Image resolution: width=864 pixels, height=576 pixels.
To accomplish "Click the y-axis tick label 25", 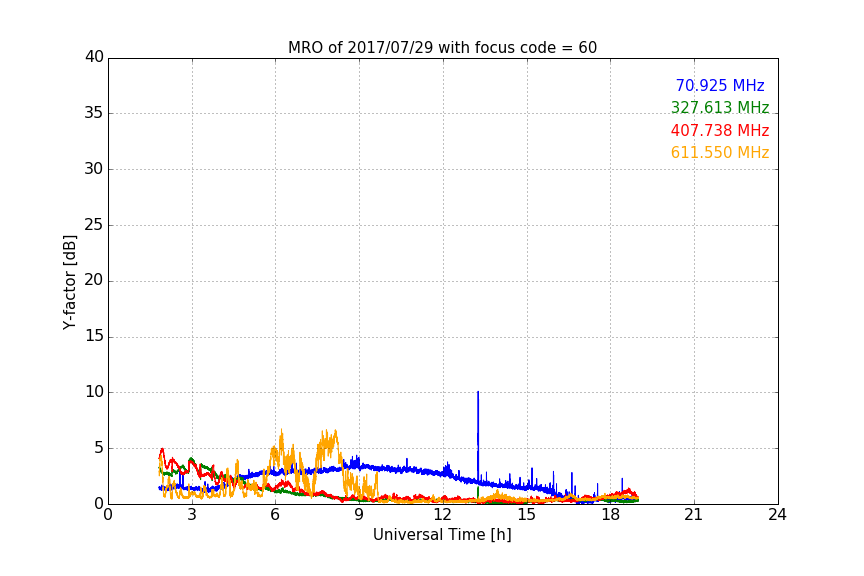I will pyautogui.click(x=94, y=225).
